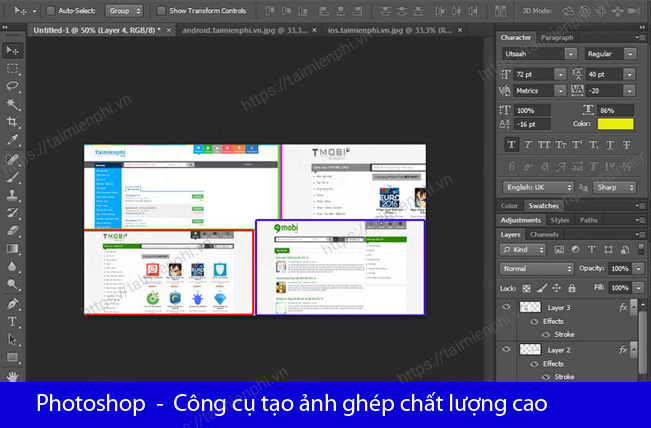Enable Show Transform Controls checkbox
Image resolution: width=651 pixels, height=428 pixels.
pyautogui.click(x=161, y=11)
